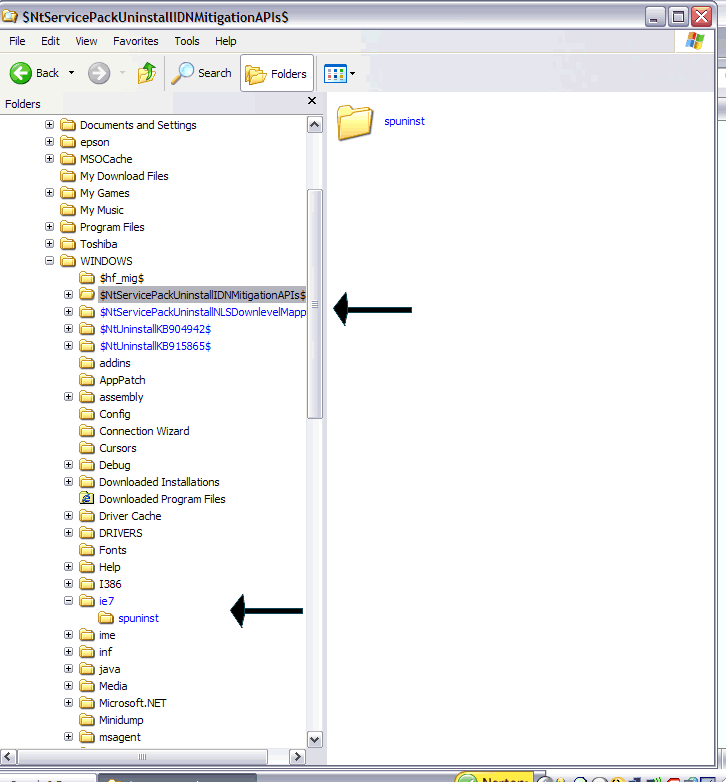The height and width of the screenshot is (782, 726).
Task: Open the File menu
Action: point(17,41)
